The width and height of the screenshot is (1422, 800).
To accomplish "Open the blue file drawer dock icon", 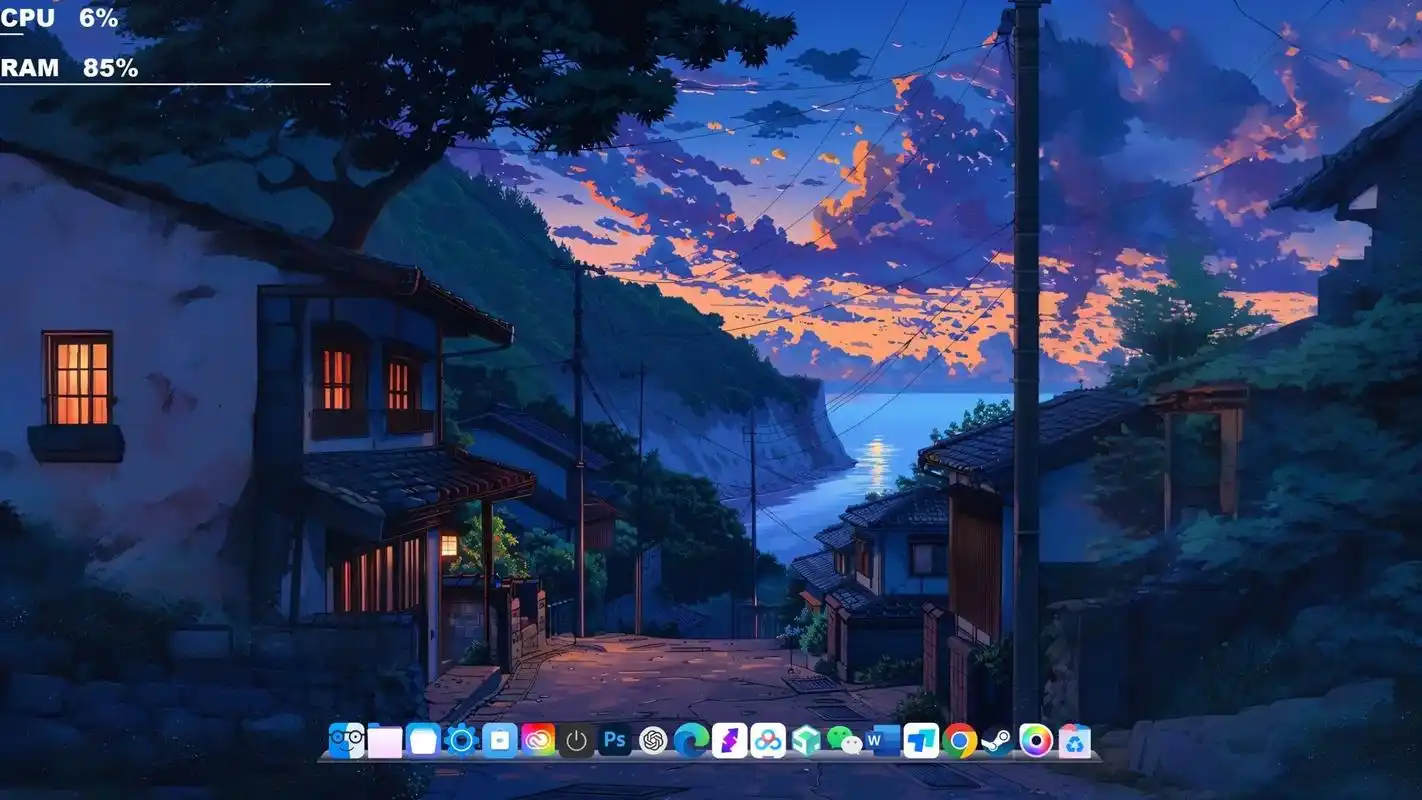I will tap(423, 741).
